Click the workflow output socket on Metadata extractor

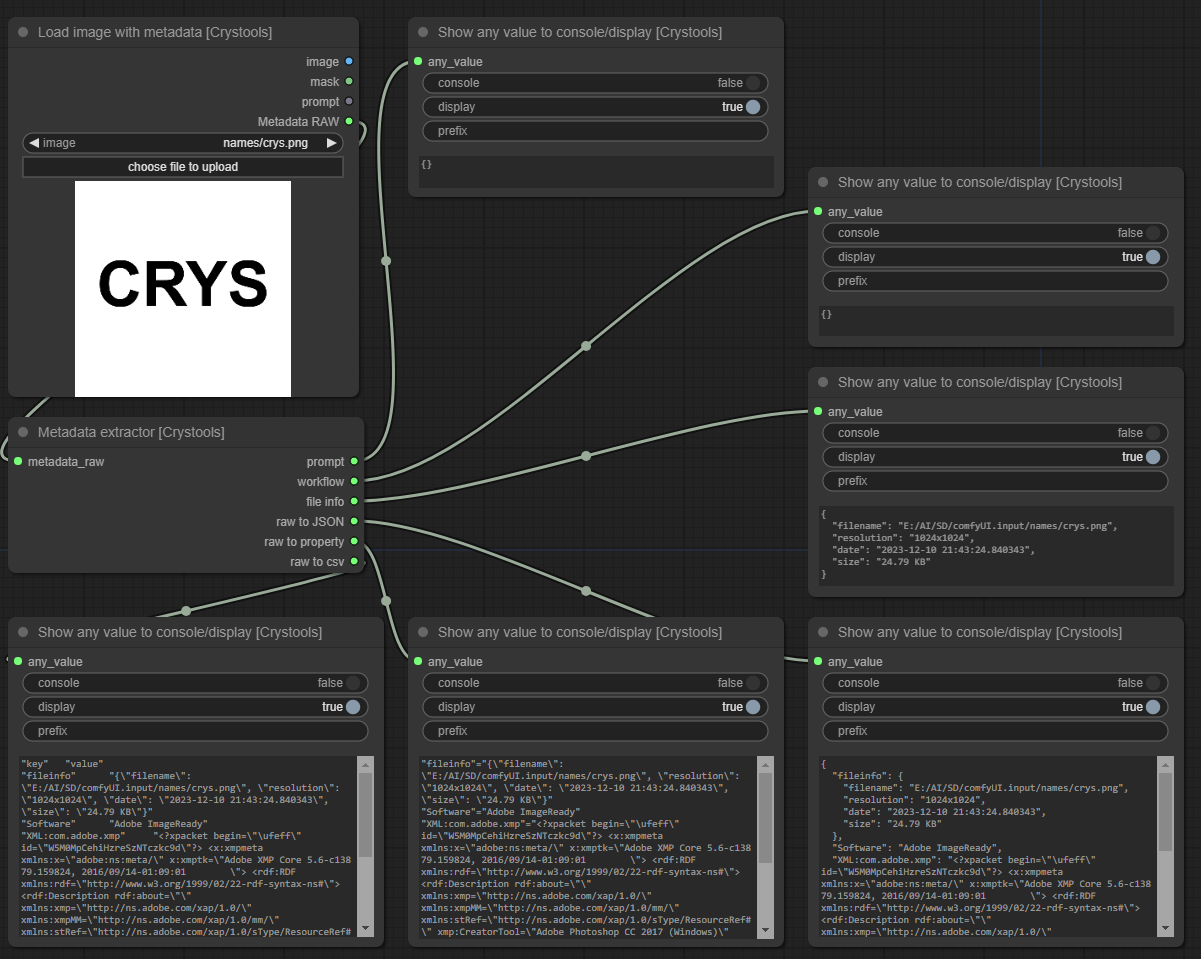352,481
